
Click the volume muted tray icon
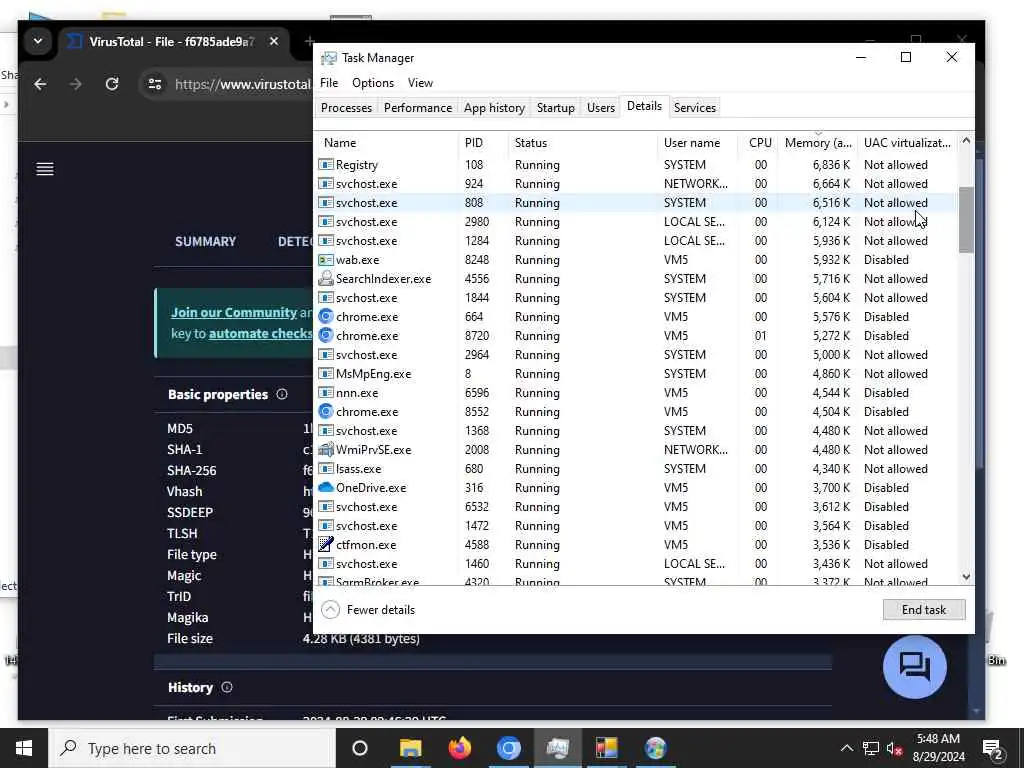(894, 748)
